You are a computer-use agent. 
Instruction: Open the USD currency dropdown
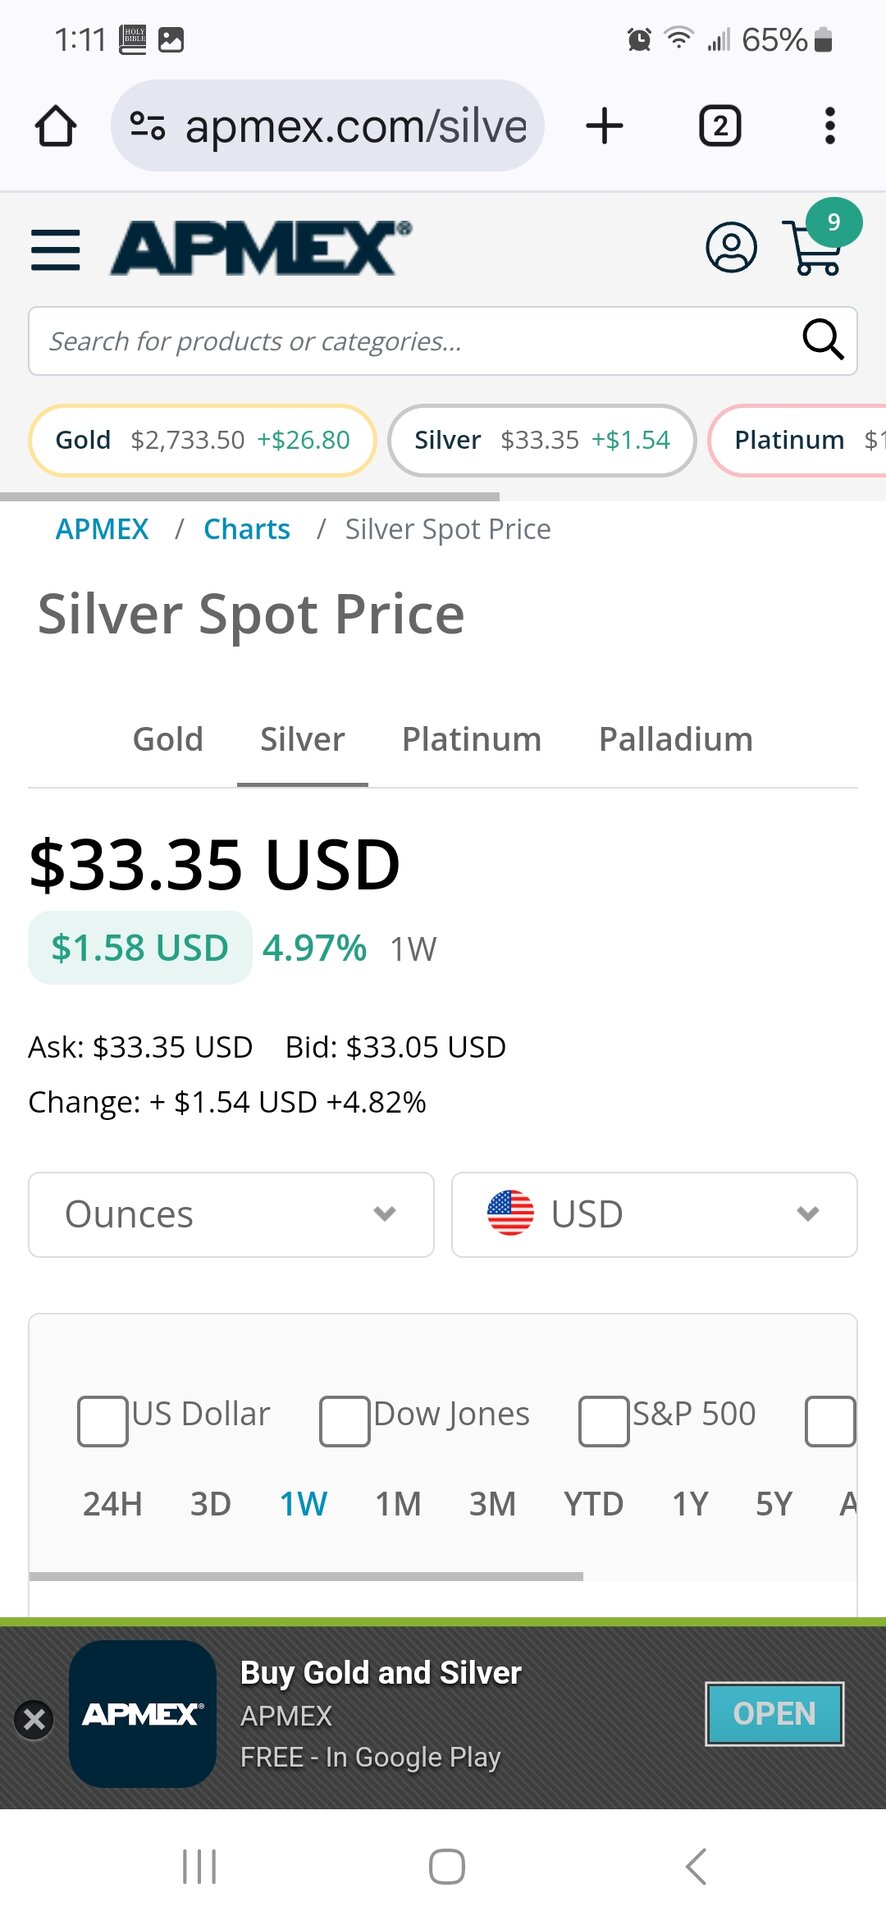pos(654,1214)
